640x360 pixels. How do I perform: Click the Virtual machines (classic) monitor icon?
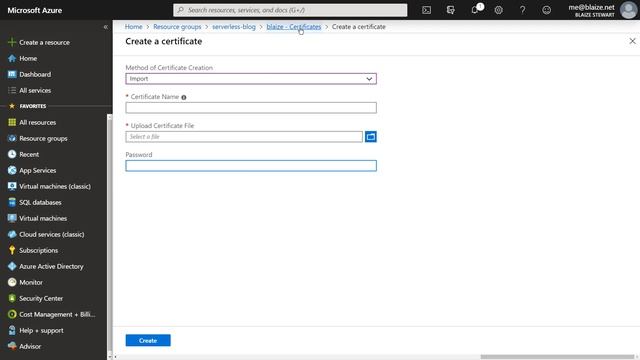[12, 186]
